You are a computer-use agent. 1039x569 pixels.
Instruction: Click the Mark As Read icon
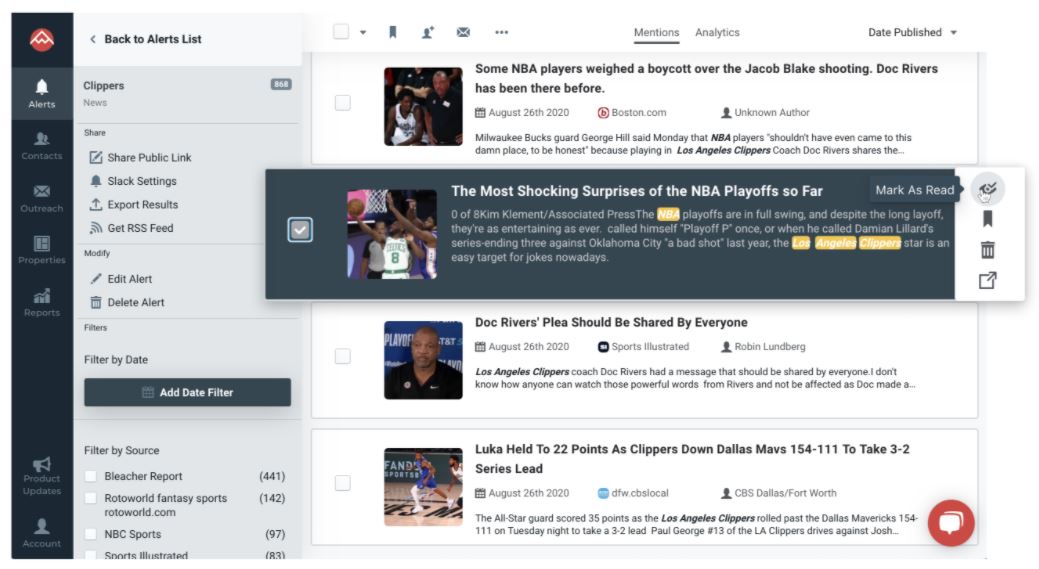987,190
